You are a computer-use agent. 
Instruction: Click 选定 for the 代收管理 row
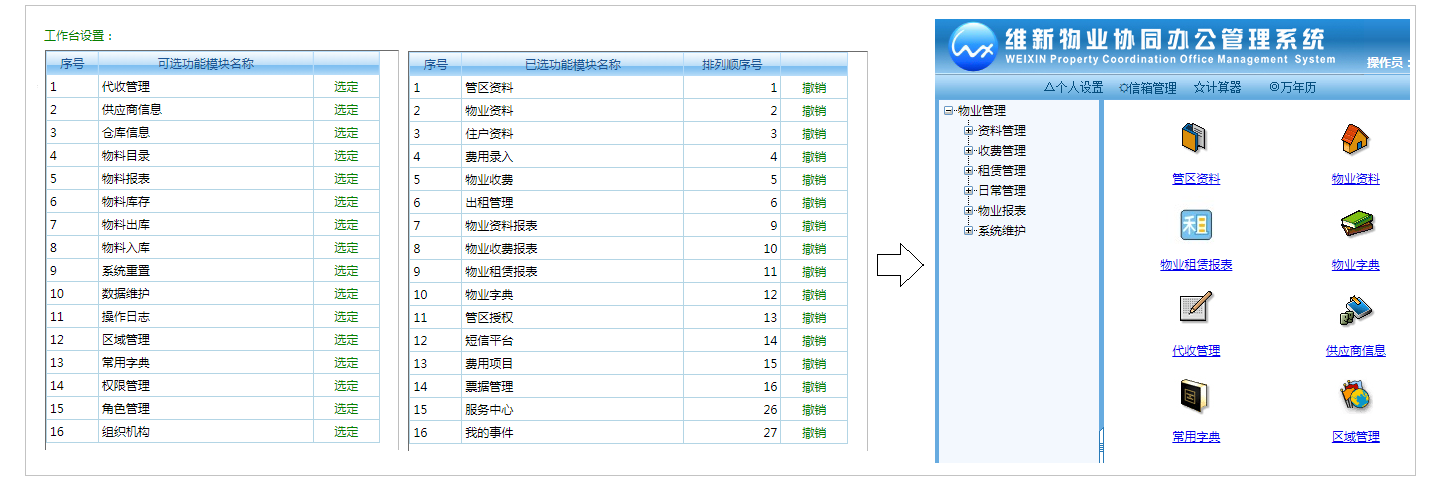click(346, 87)
